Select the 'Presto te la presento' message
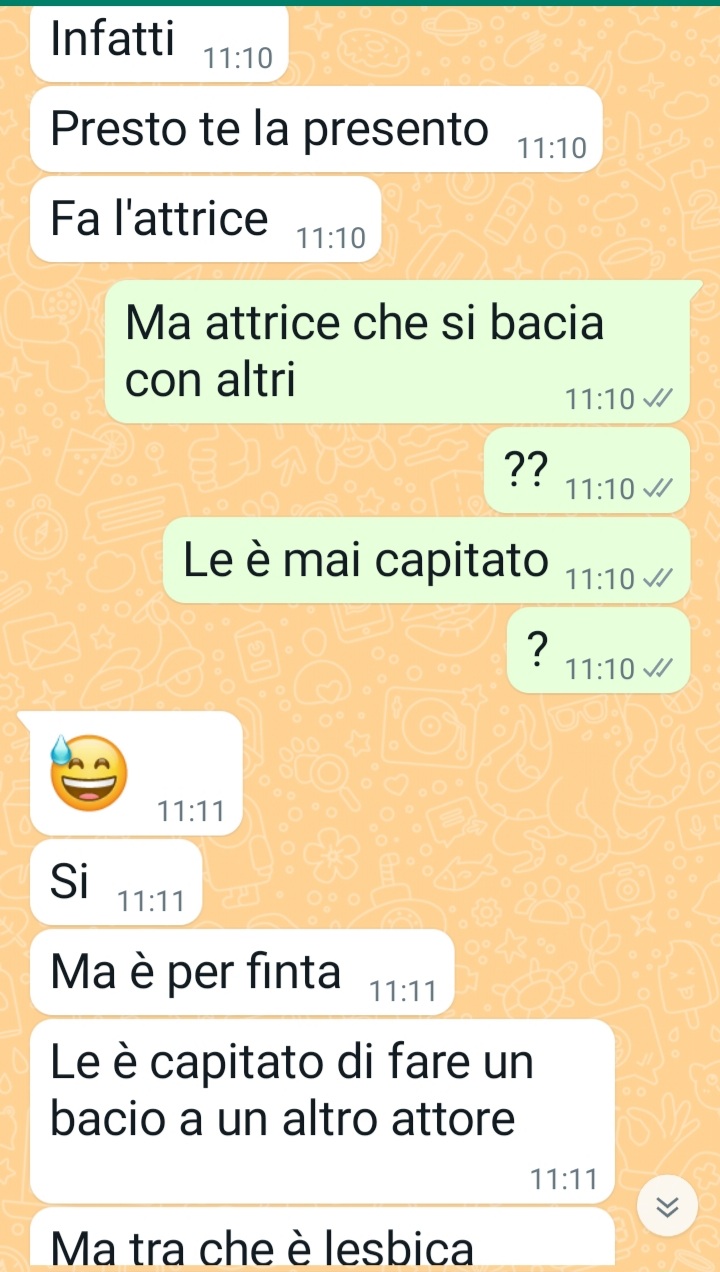The width and height of the screenshot is (720, 1272). coord(316,129)
